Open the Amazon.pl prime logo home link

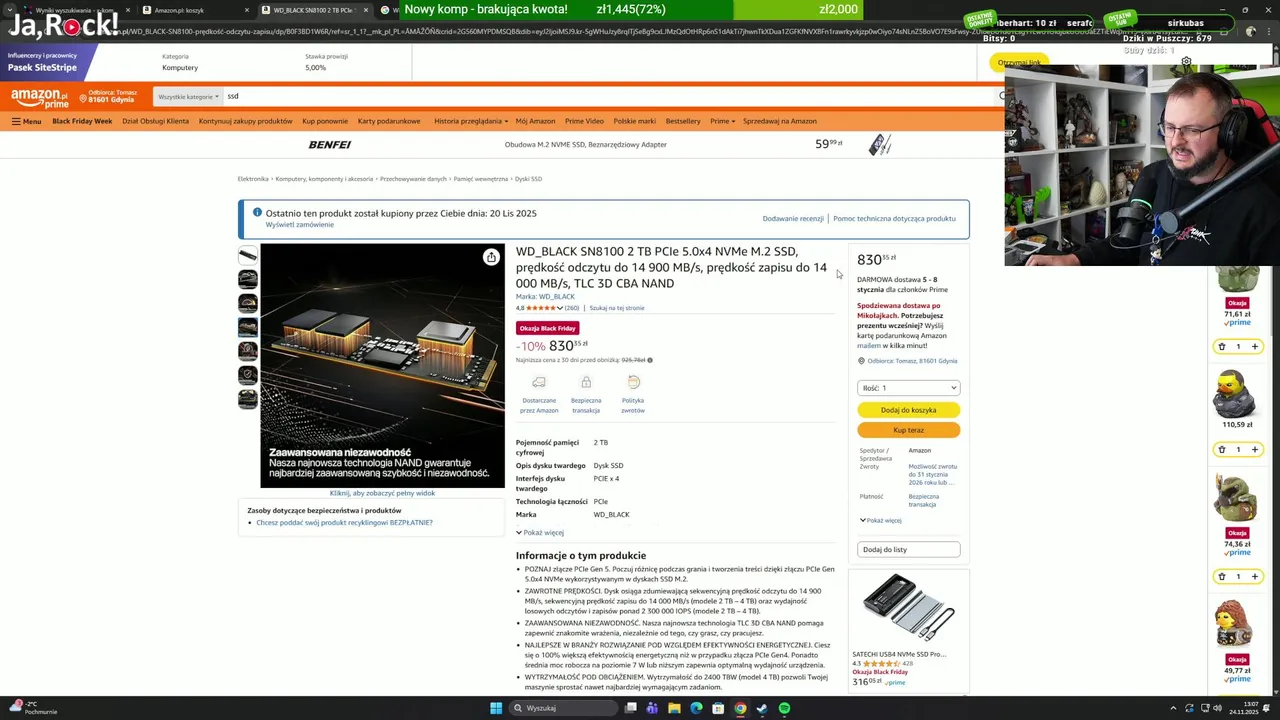(39, 97)
